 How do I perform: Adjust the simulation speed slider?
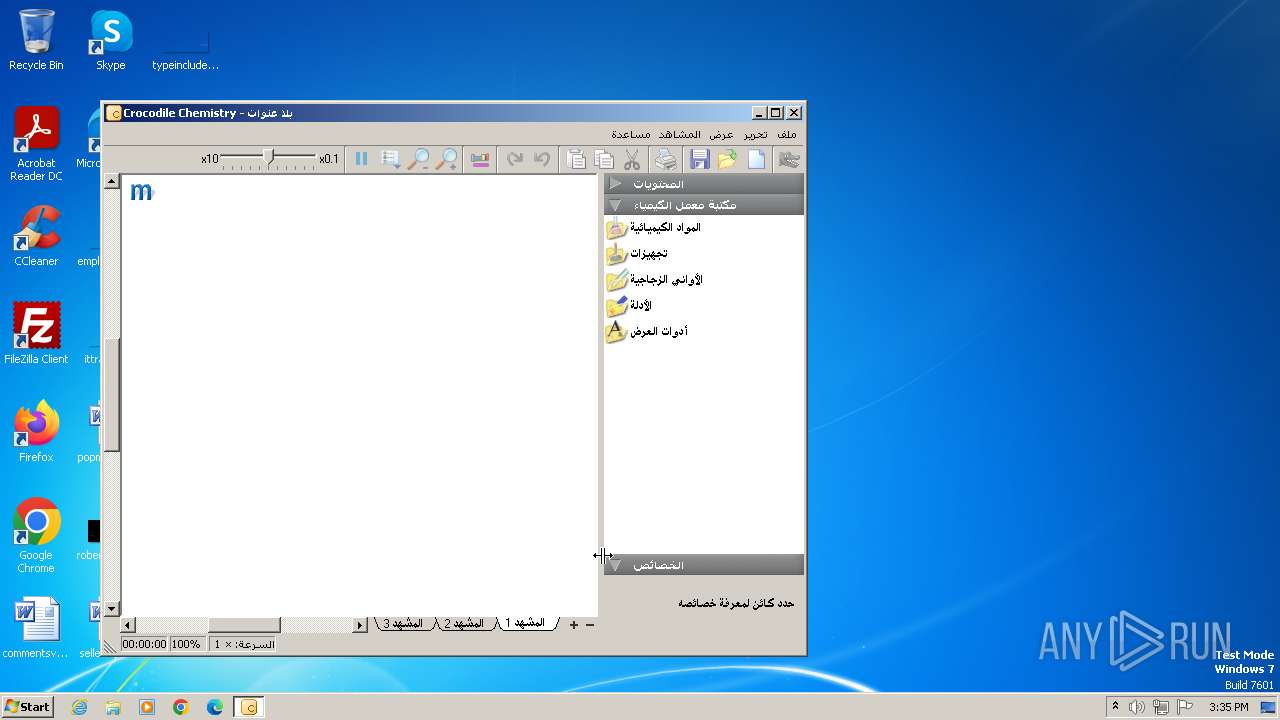click(268, 157)
